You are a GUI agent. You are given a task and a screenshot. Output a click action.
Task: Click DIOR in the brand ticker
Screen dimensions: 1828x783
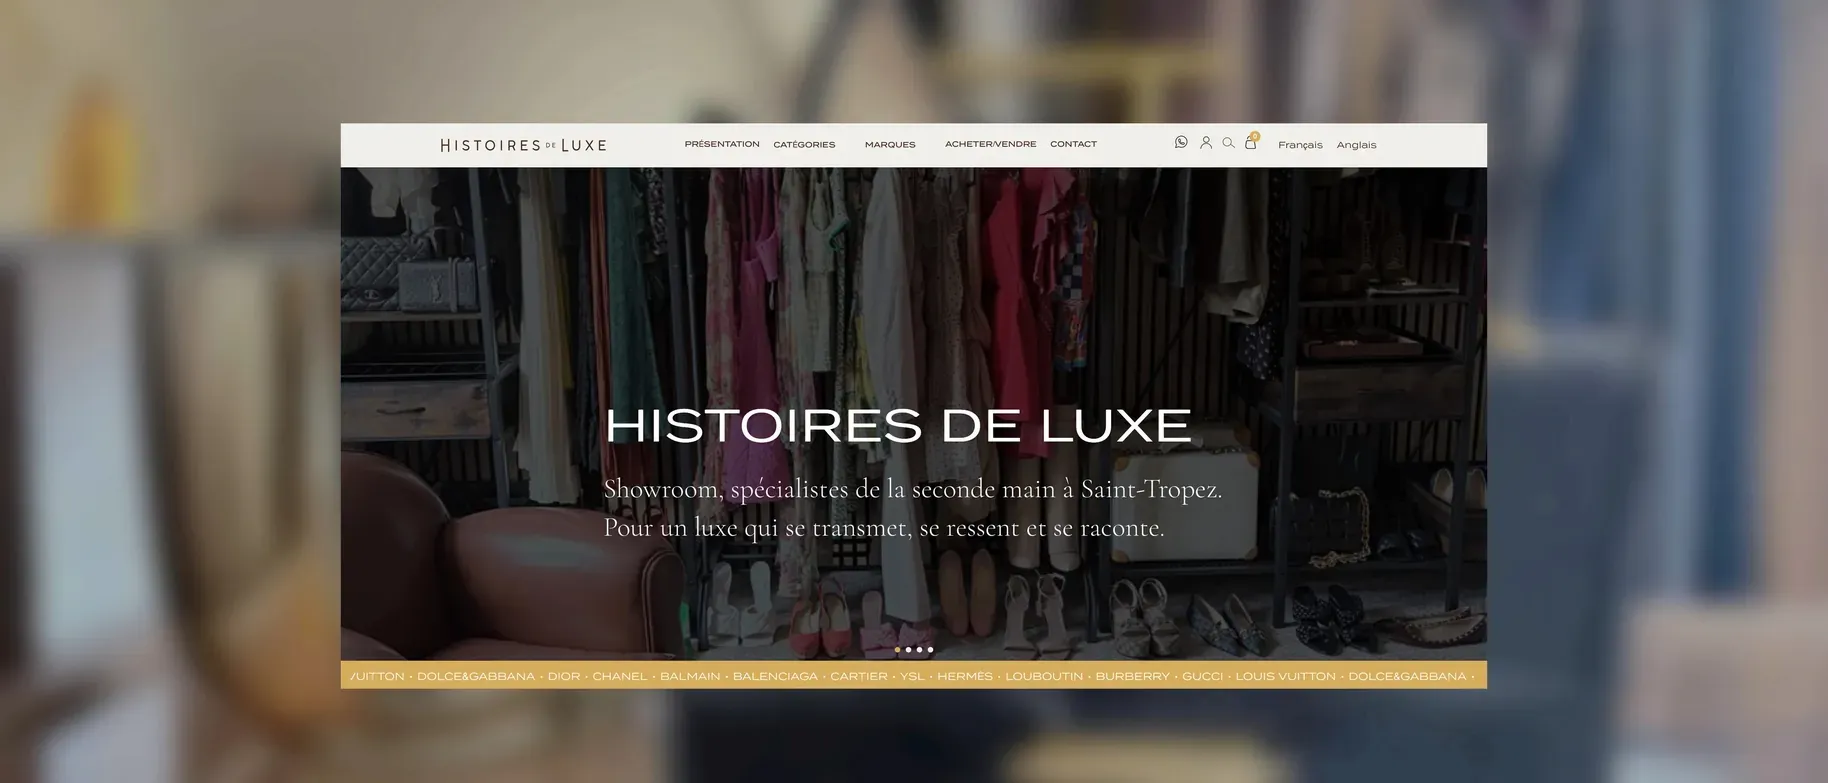point(564,676)
